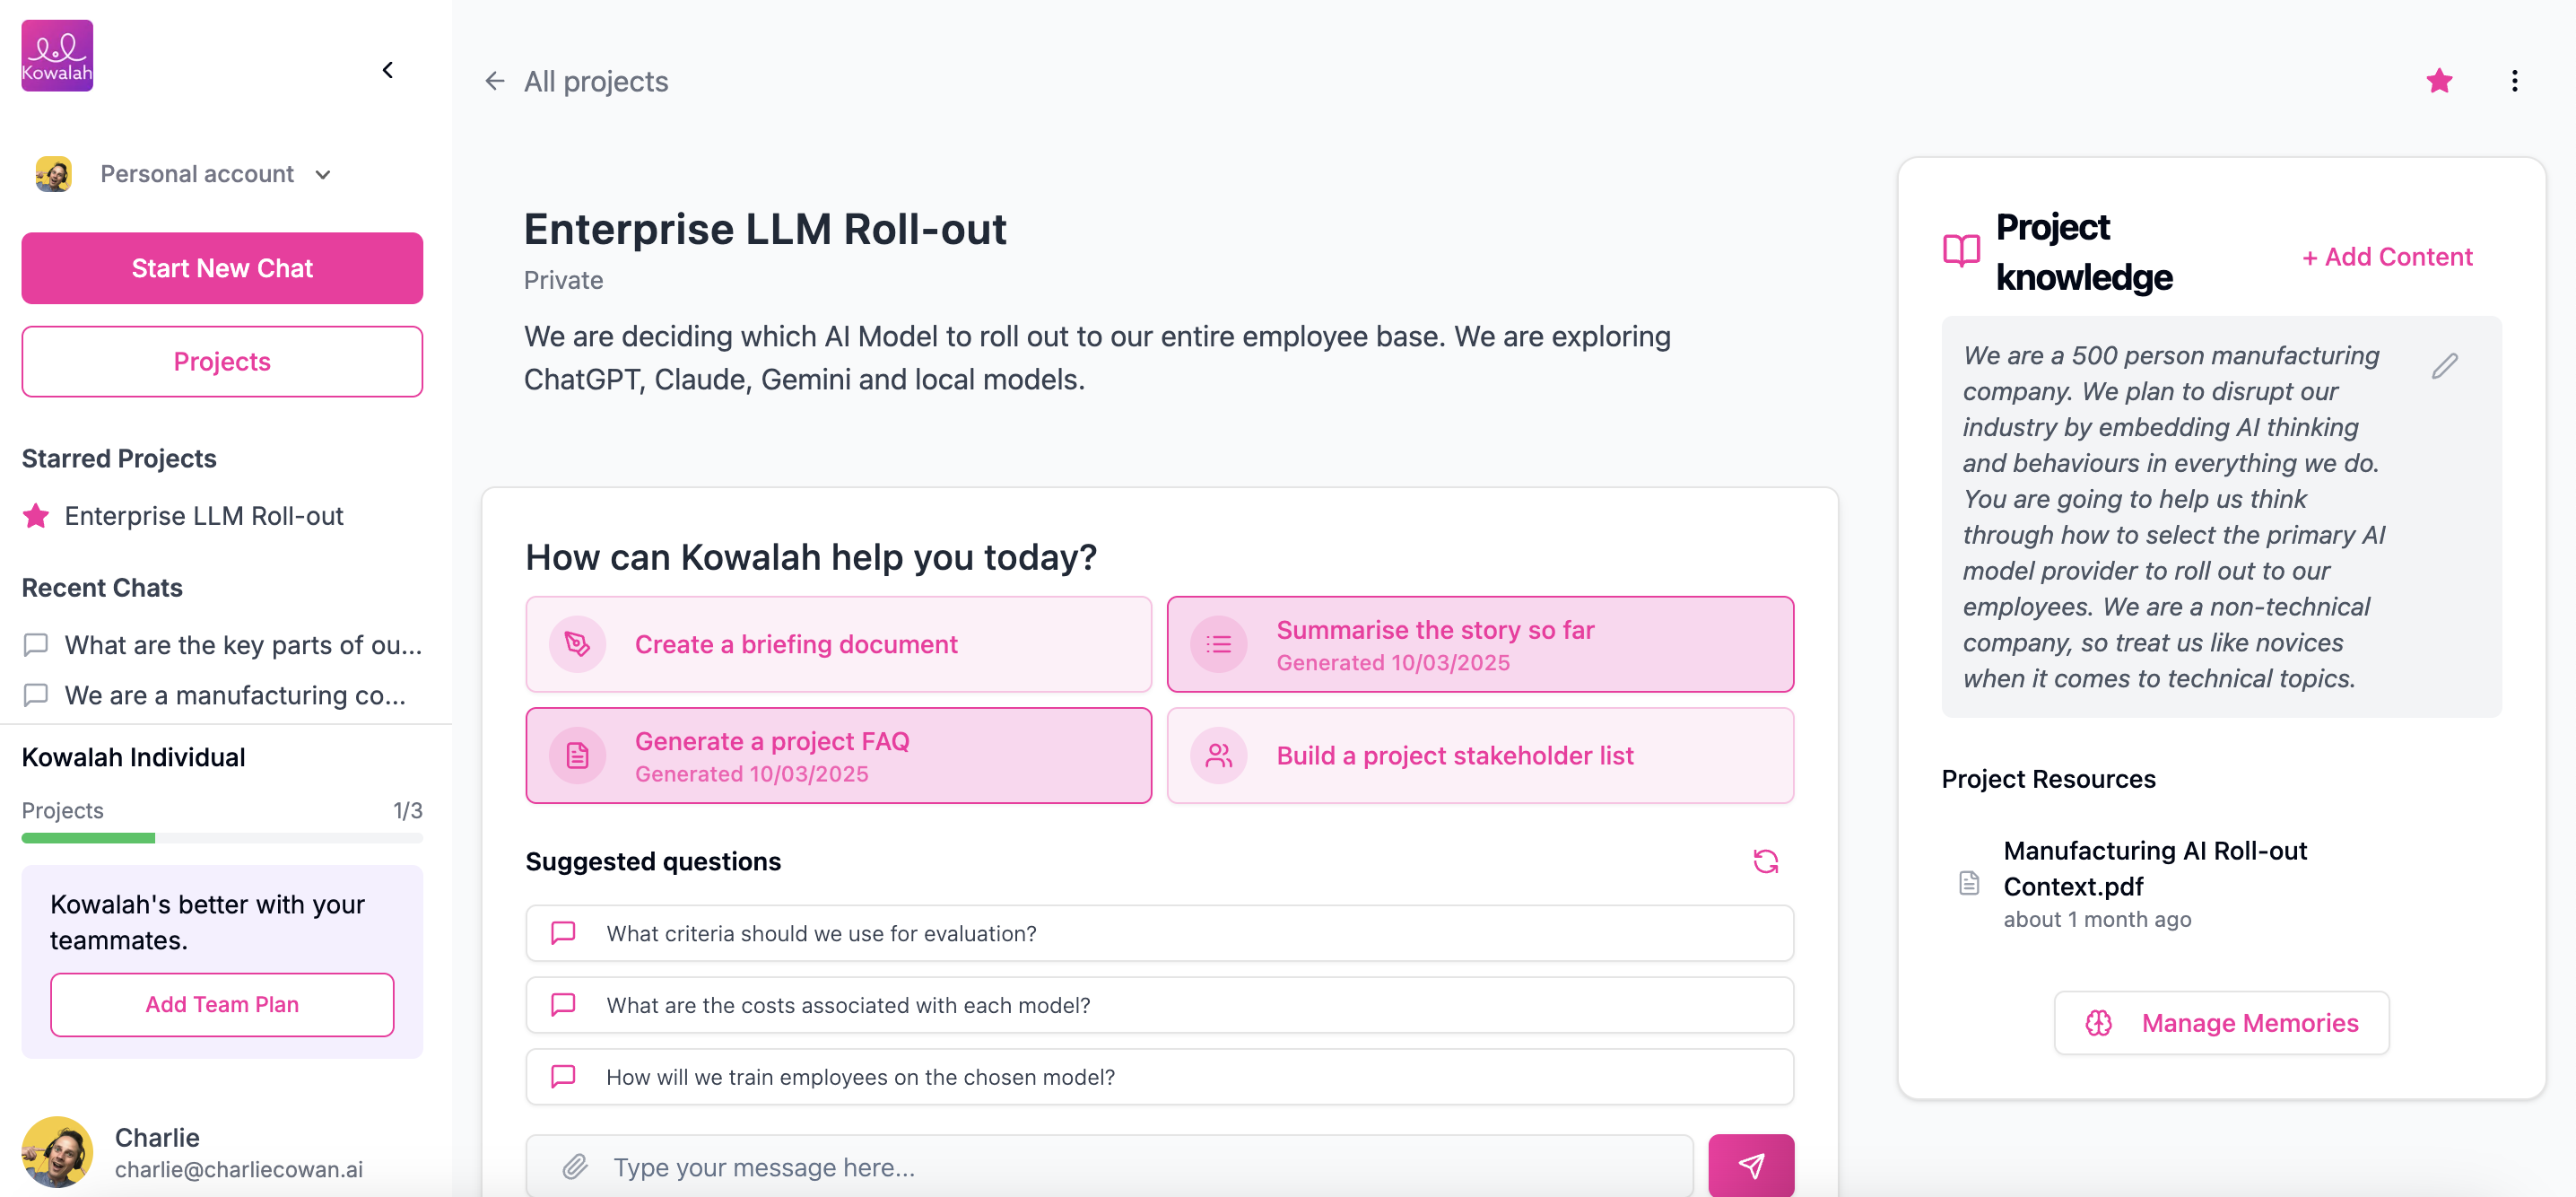Edit the Project knowledge text via pencil icon
Viewport: 2576px width, 1197px height.
(x=2445, y=365)
